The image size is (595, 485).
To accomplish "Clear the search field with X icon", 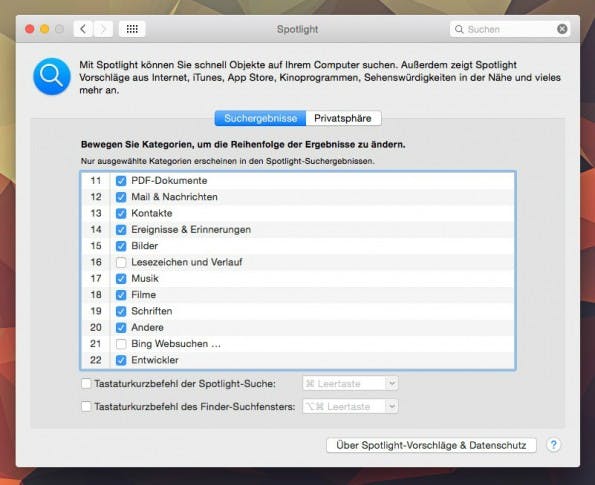I will (562, 29).
